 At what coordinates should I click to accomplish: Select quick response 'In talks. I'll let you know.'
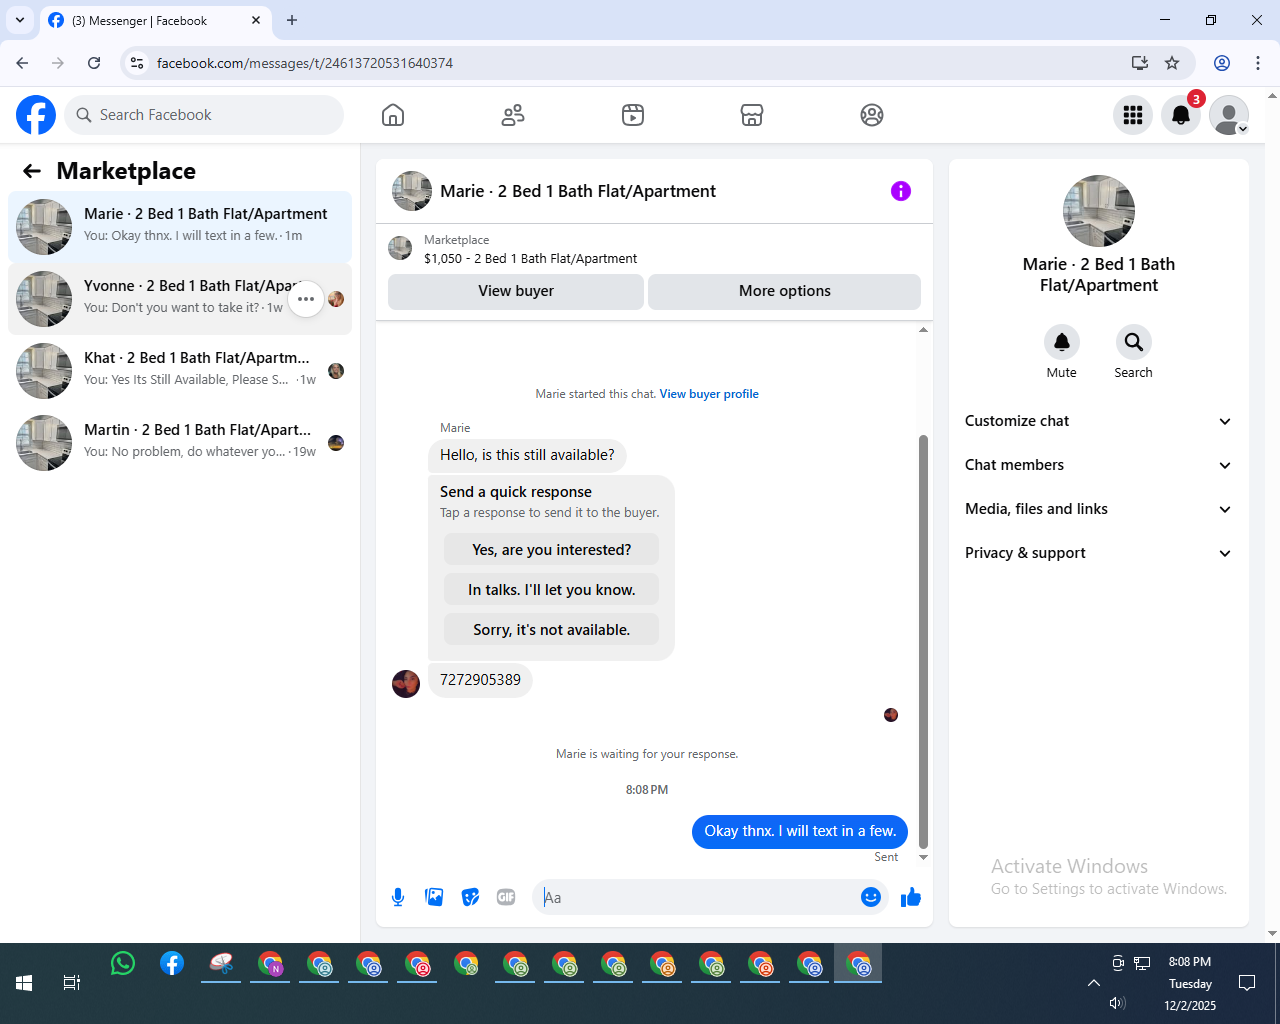pos(552,590)
